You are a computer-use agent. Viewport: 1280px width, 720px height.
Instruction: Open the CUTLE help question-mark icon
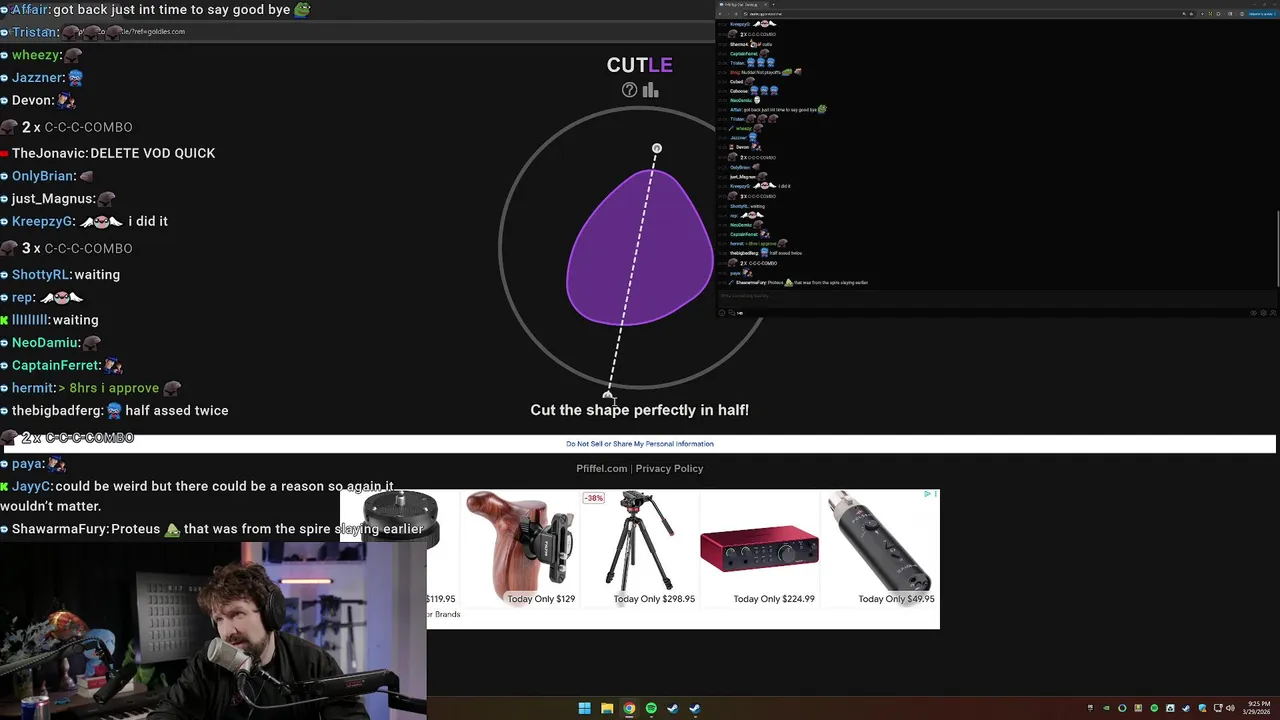tap(629, 90)
